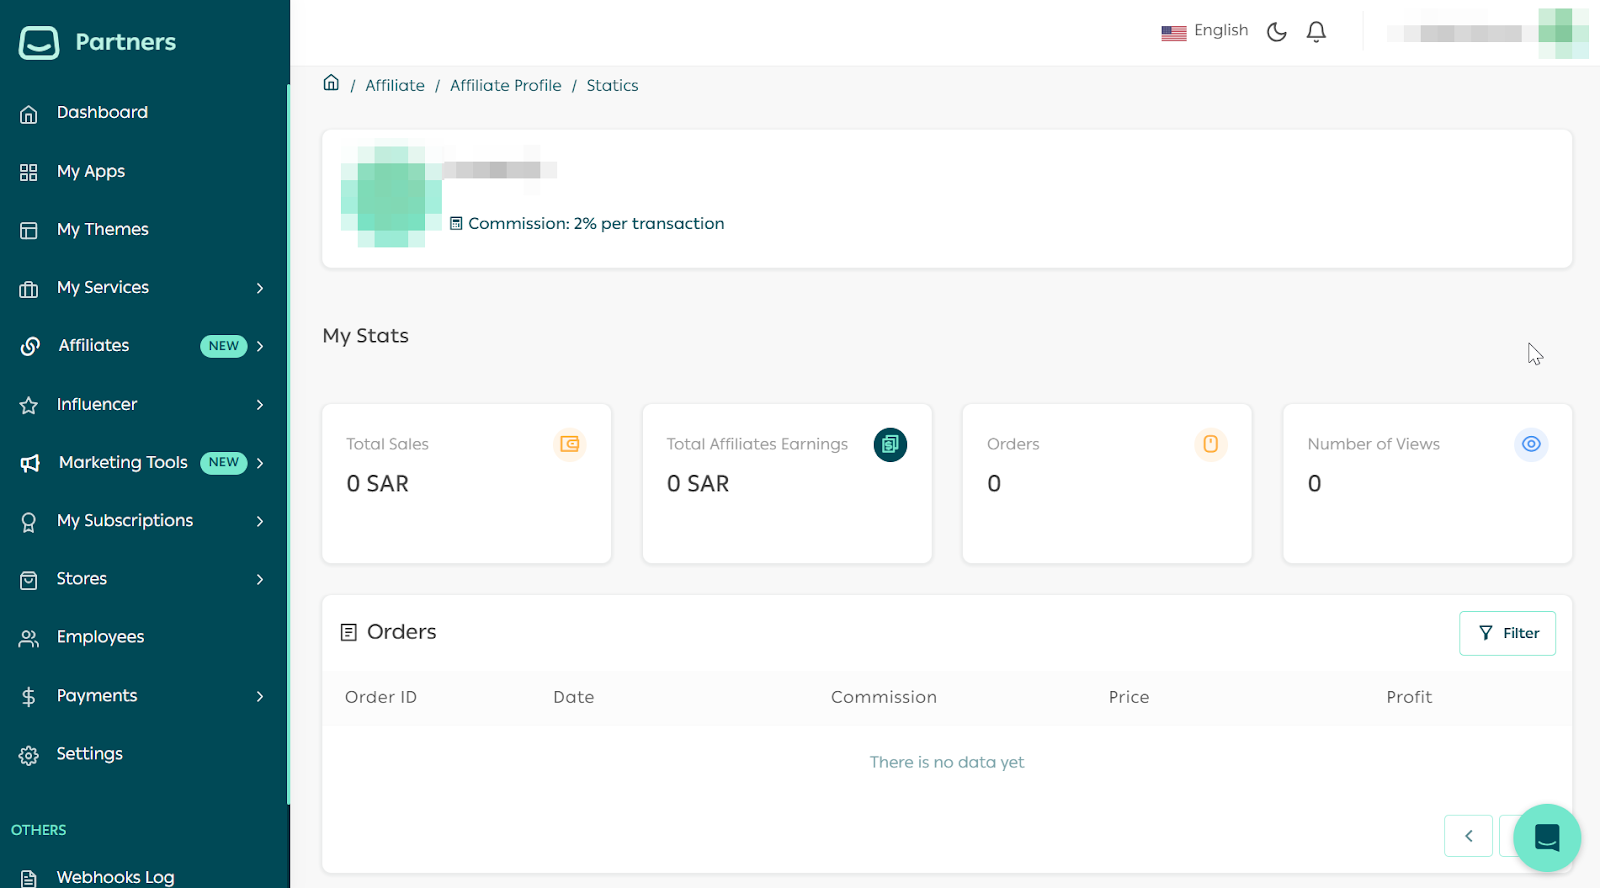1600x888 pixels.
Task: Go to previous page of orders
Action: coord(1468,836)
